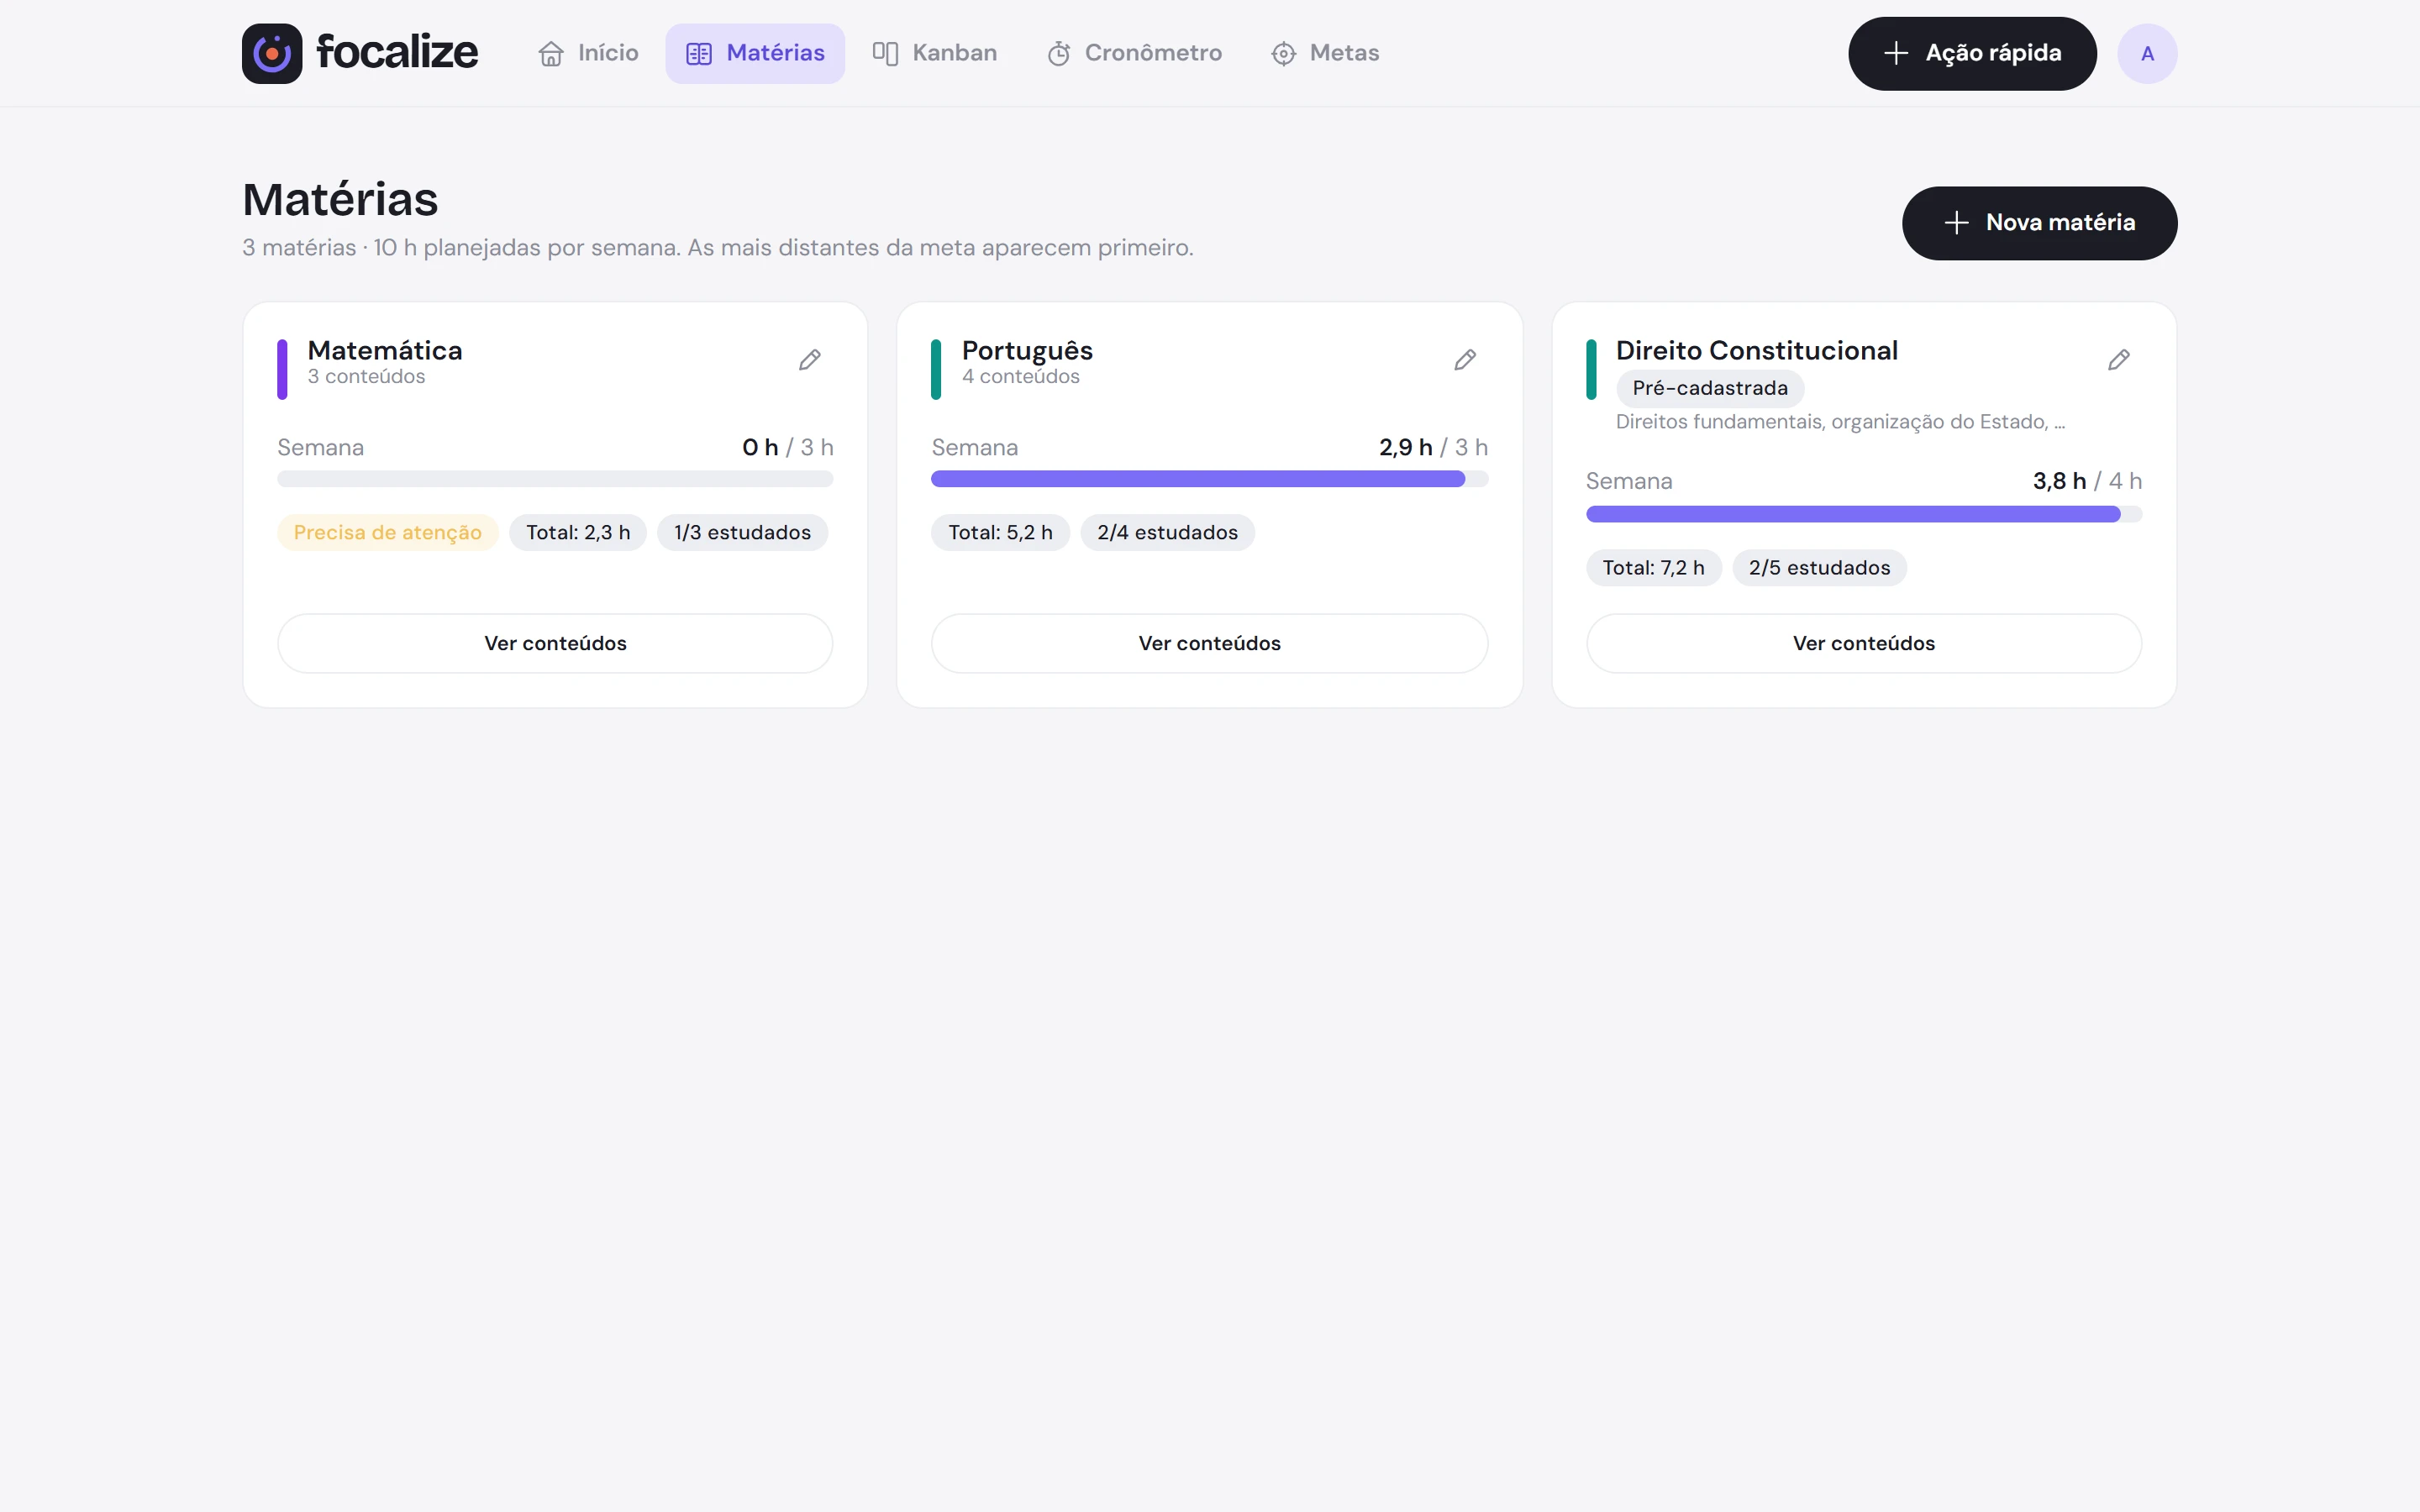The height and width of the screenshot is (1512, 2420).
Task: Click the 1/3 estudados chip
Action: point(742,532)
